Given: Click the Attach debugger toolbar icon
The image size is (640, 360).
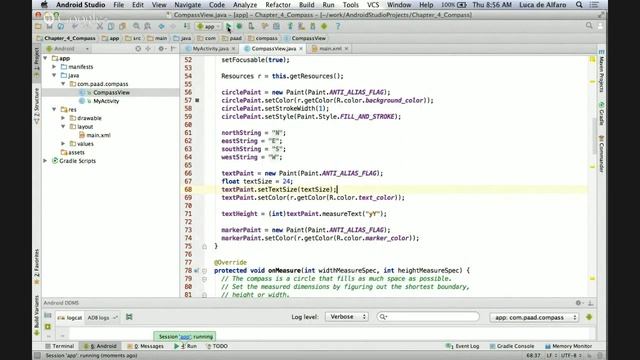Looking at the screenshot, I should click(251, 27).
